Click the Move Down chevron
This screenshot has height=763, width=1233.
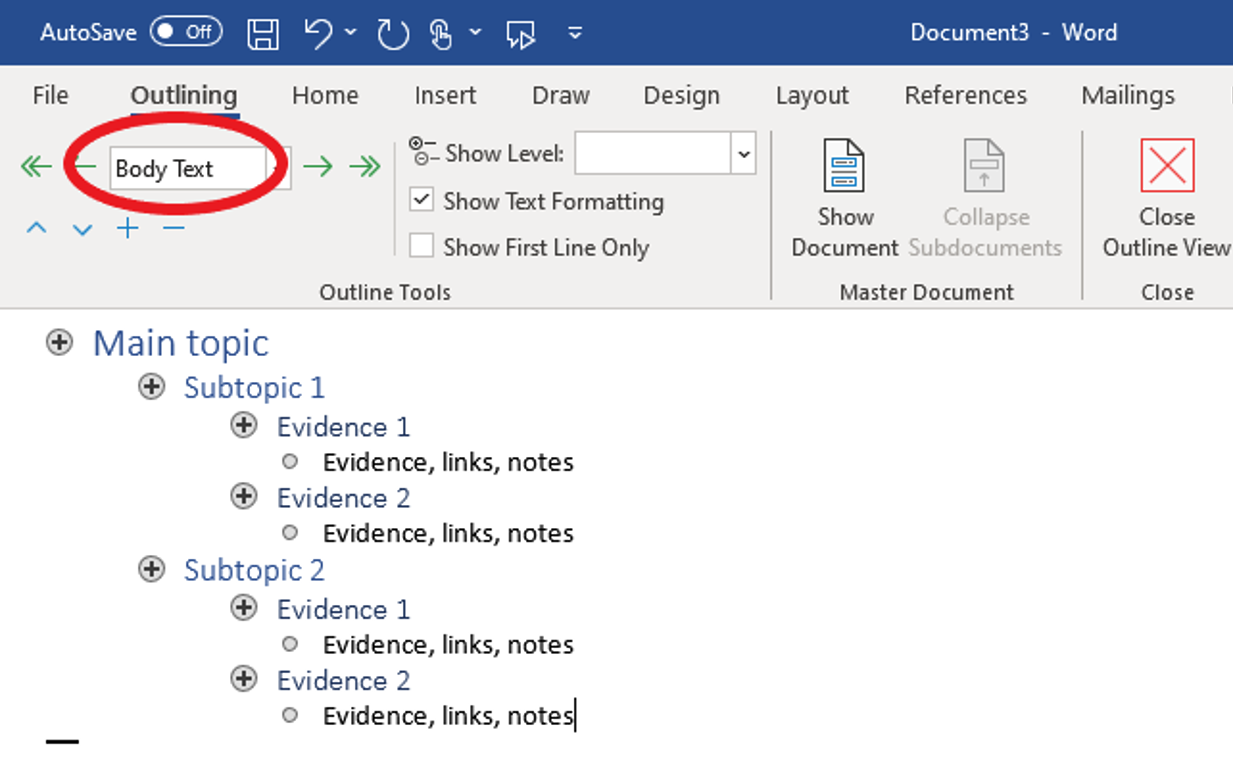tap(82, 230)
